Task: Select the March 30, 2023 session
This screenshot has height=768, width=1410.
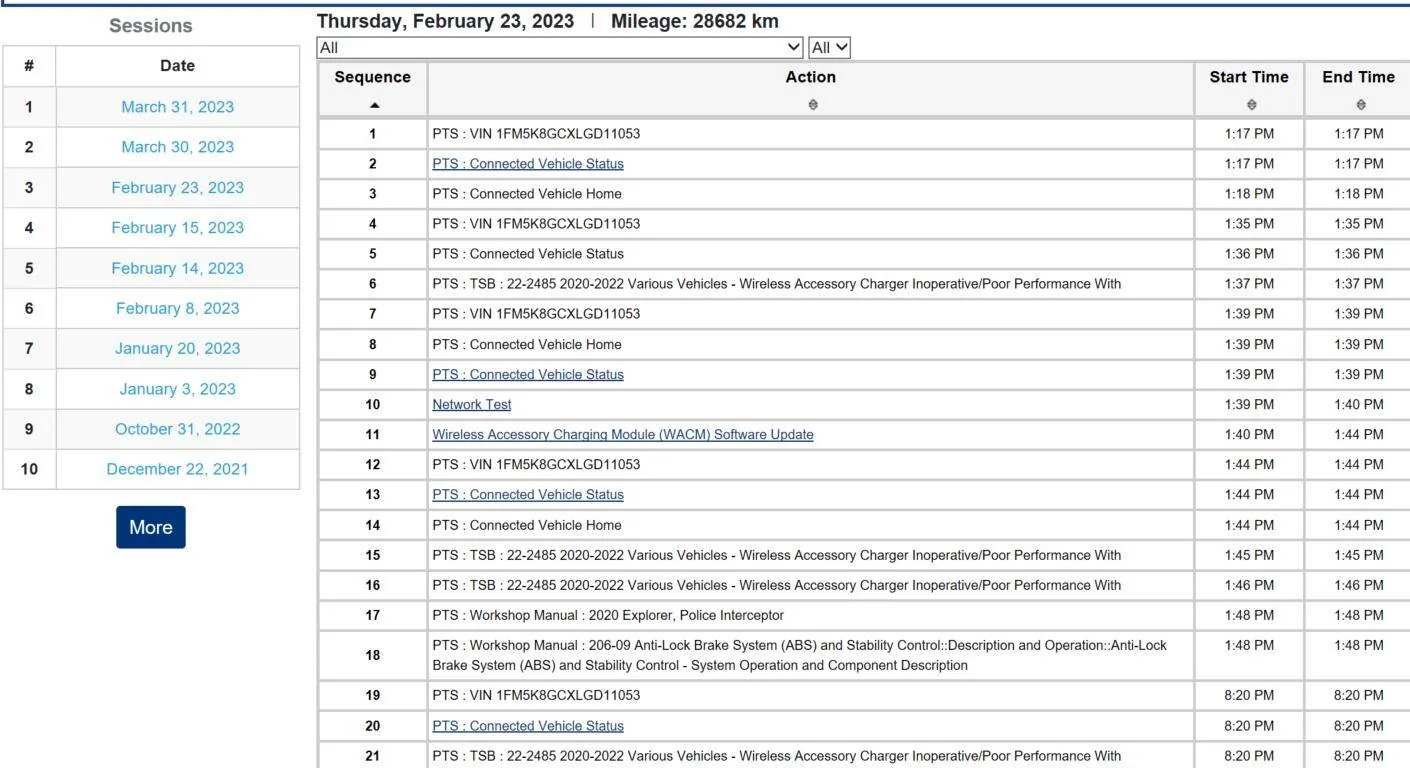Action: coord(177,147)
